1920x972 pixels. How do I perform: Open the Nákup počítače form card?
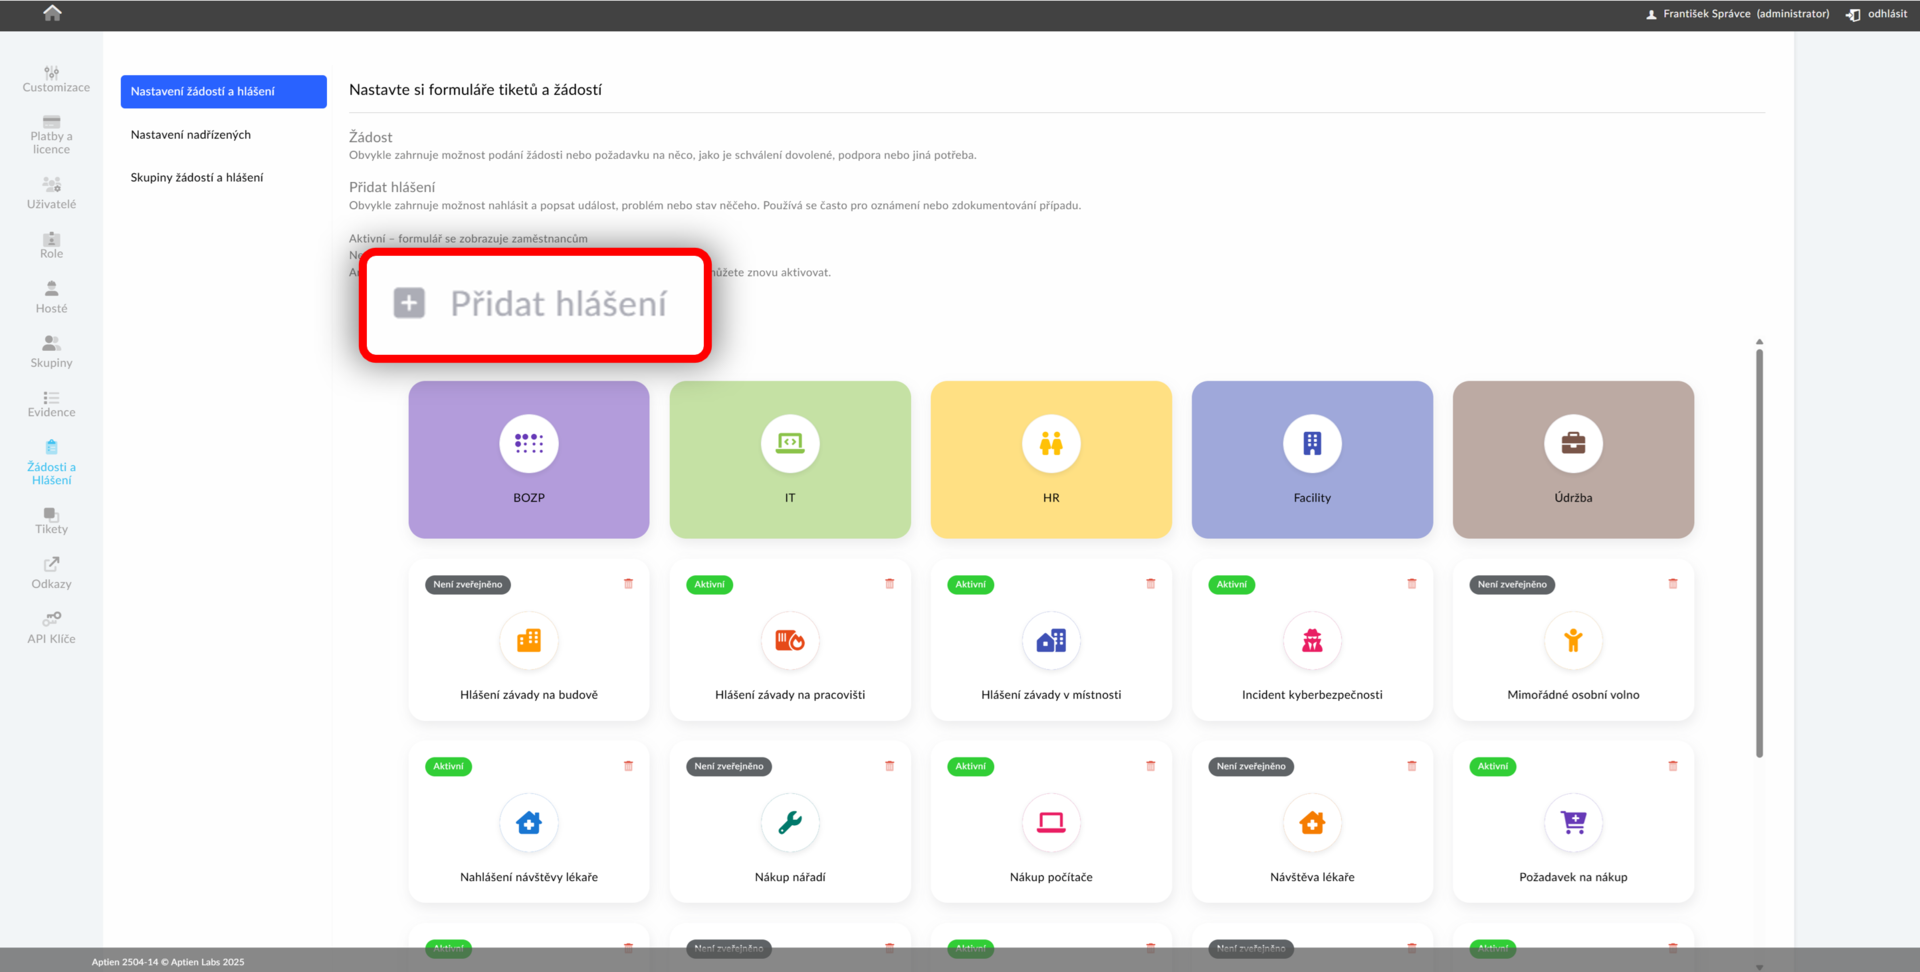1051,822
